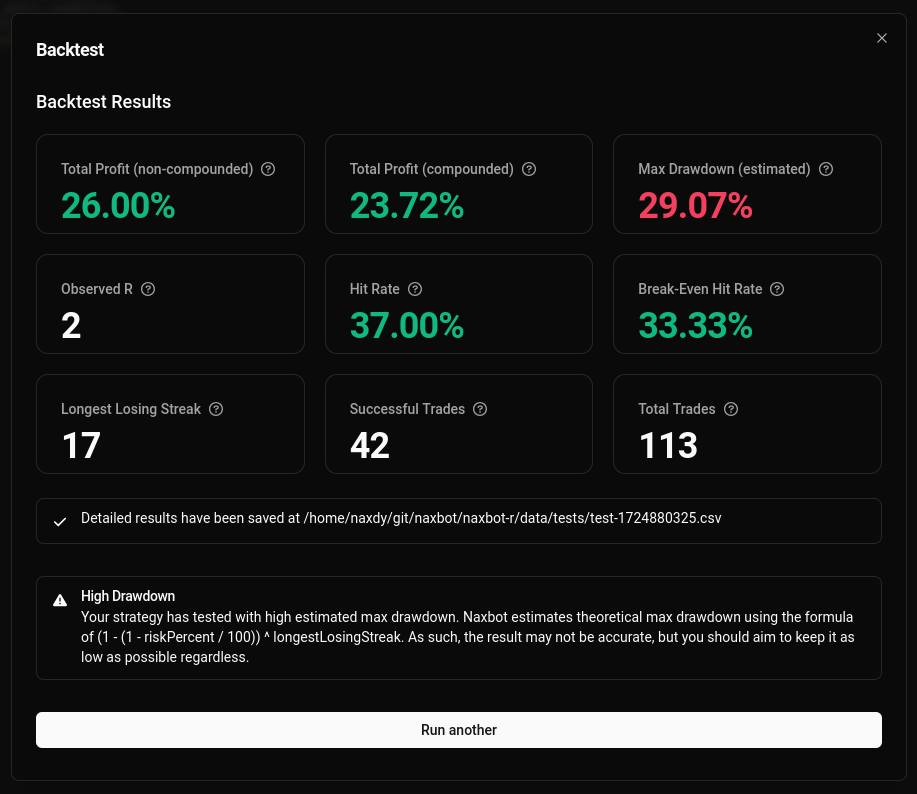Open the Successful Trades question mark icon

[480, 409]
